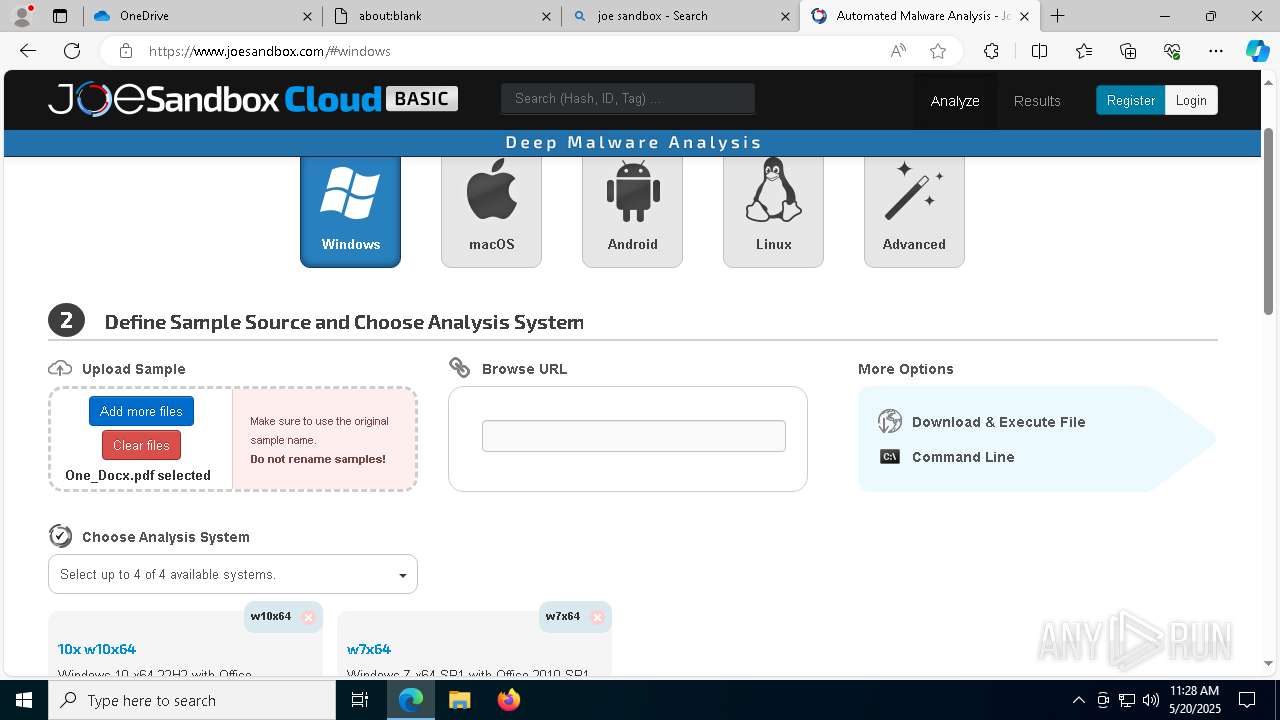This screenshot has height=720, width=1280.
Task: Open Download & Execute File option
Action: tap(998, 422)
